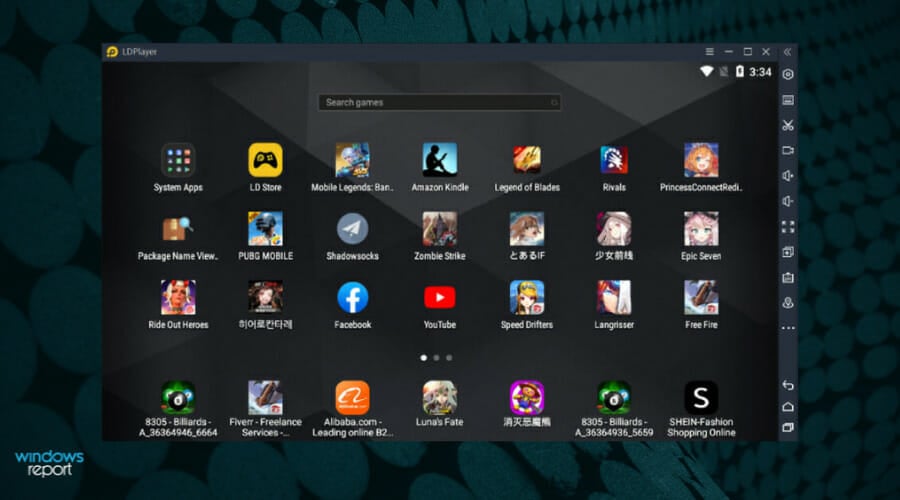Click the scissors screenshot tool

coord(788,125)
